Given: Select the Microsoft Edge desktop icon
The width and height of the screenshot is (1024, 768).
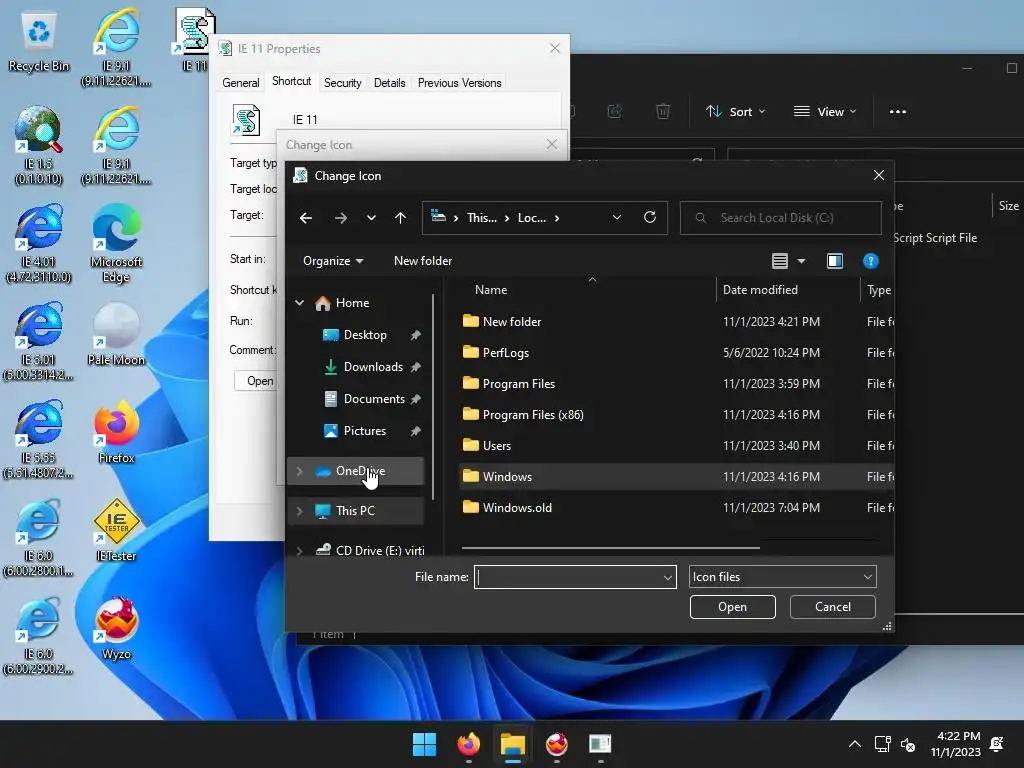Looking at the screenshot, I should [116, 242].
